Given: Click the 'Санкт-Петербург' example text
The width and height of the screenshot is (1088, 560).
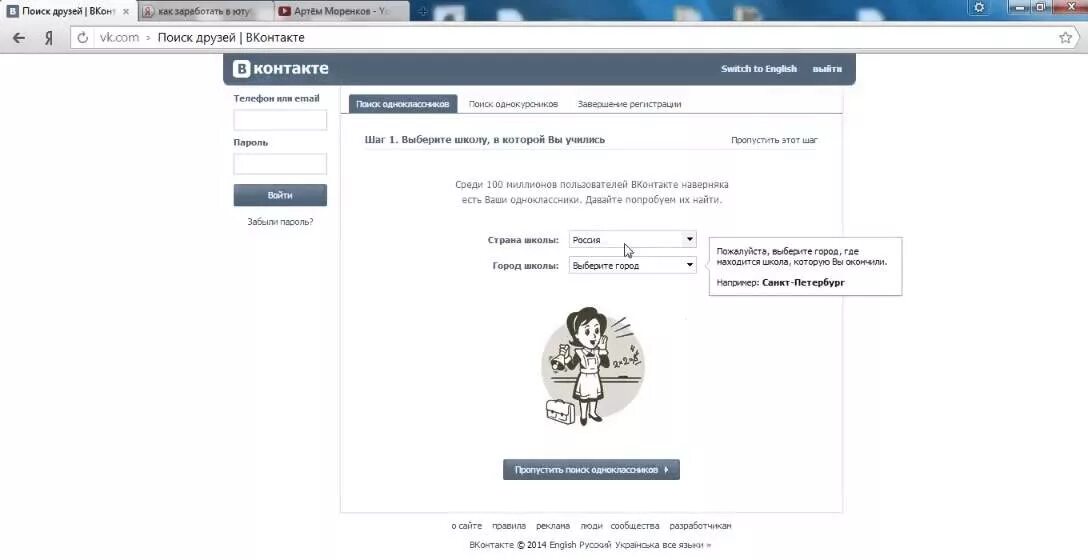Looking at the screenshot, I should click(804, 283).
